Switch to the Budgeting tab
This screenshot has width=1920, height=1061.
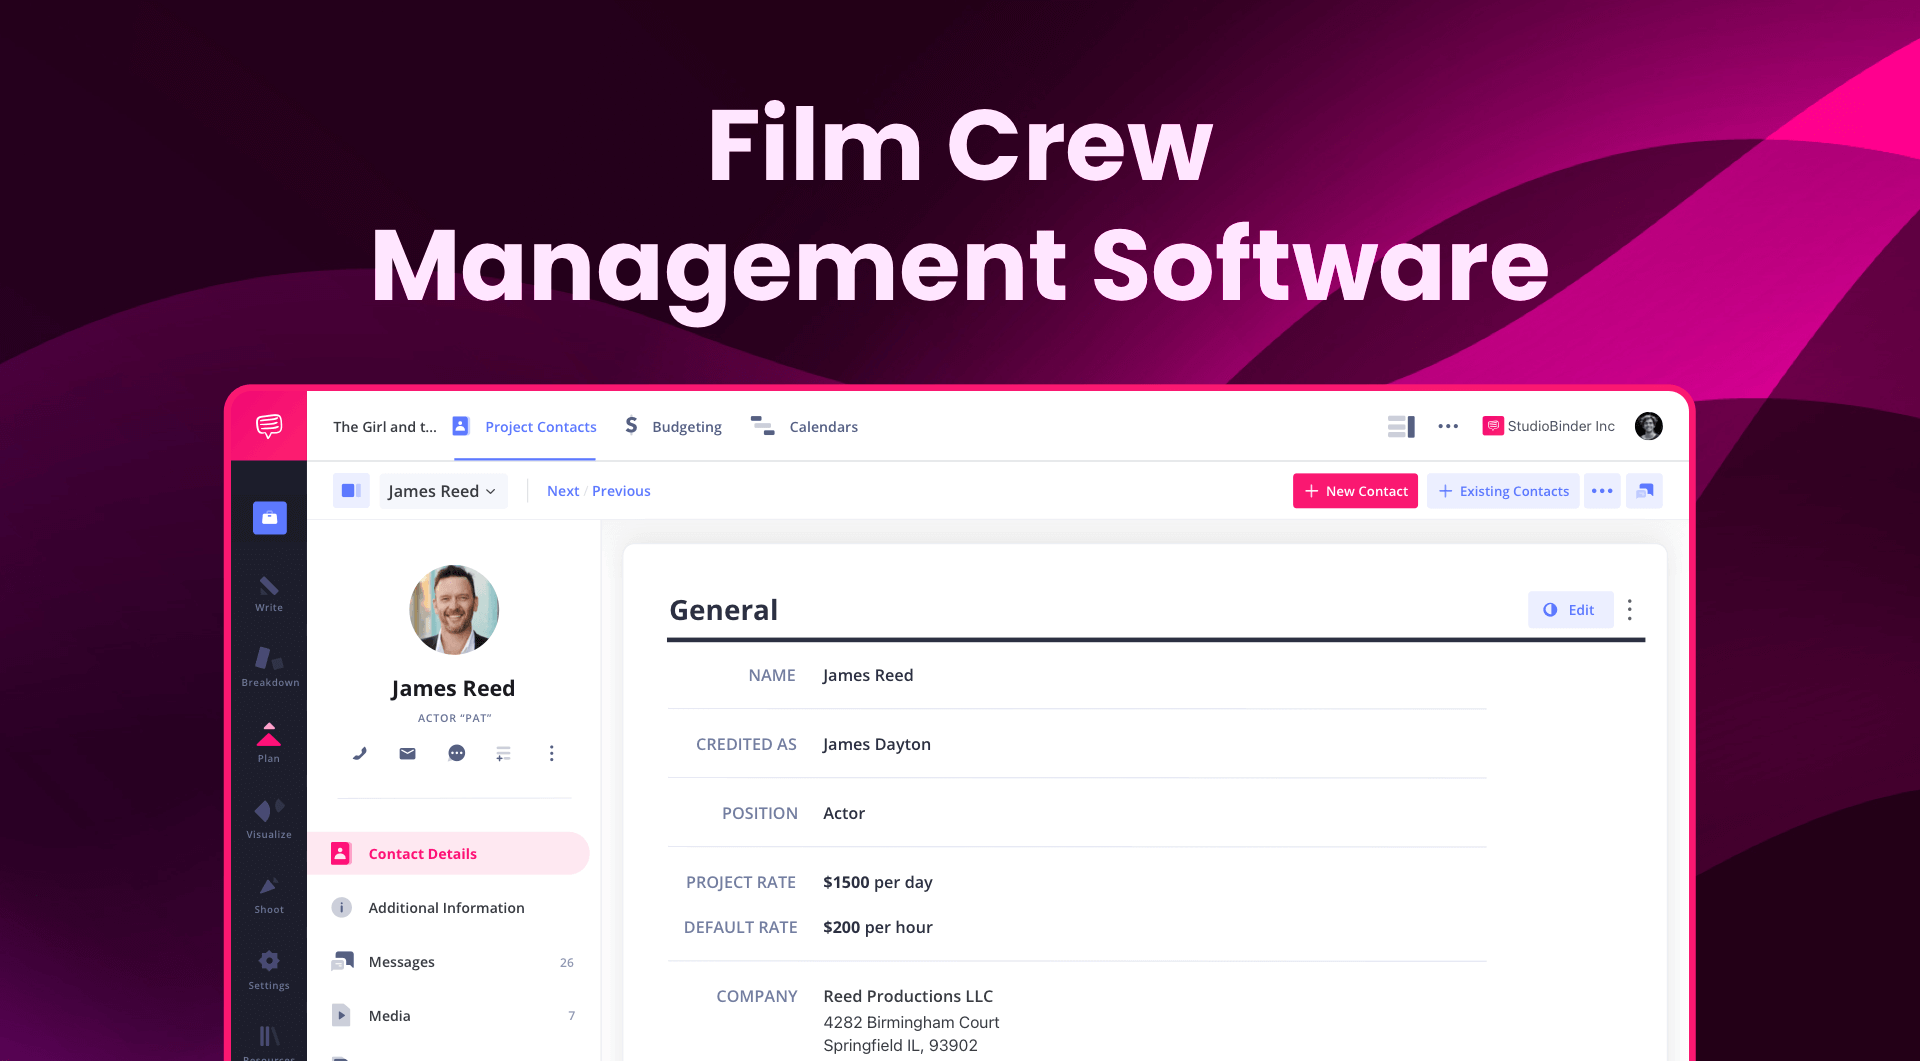click(x=673, y=426)
